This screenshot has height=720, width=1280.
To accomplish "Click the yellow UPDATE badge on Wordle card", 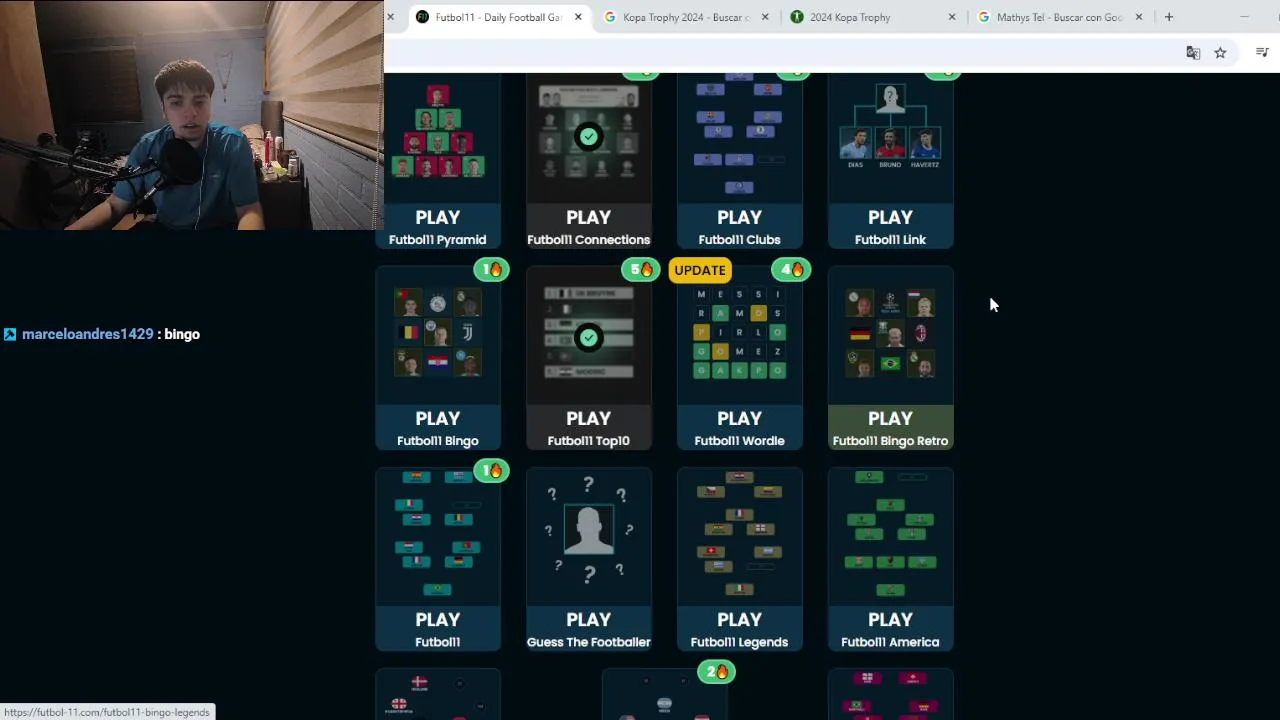I will 700,270.
